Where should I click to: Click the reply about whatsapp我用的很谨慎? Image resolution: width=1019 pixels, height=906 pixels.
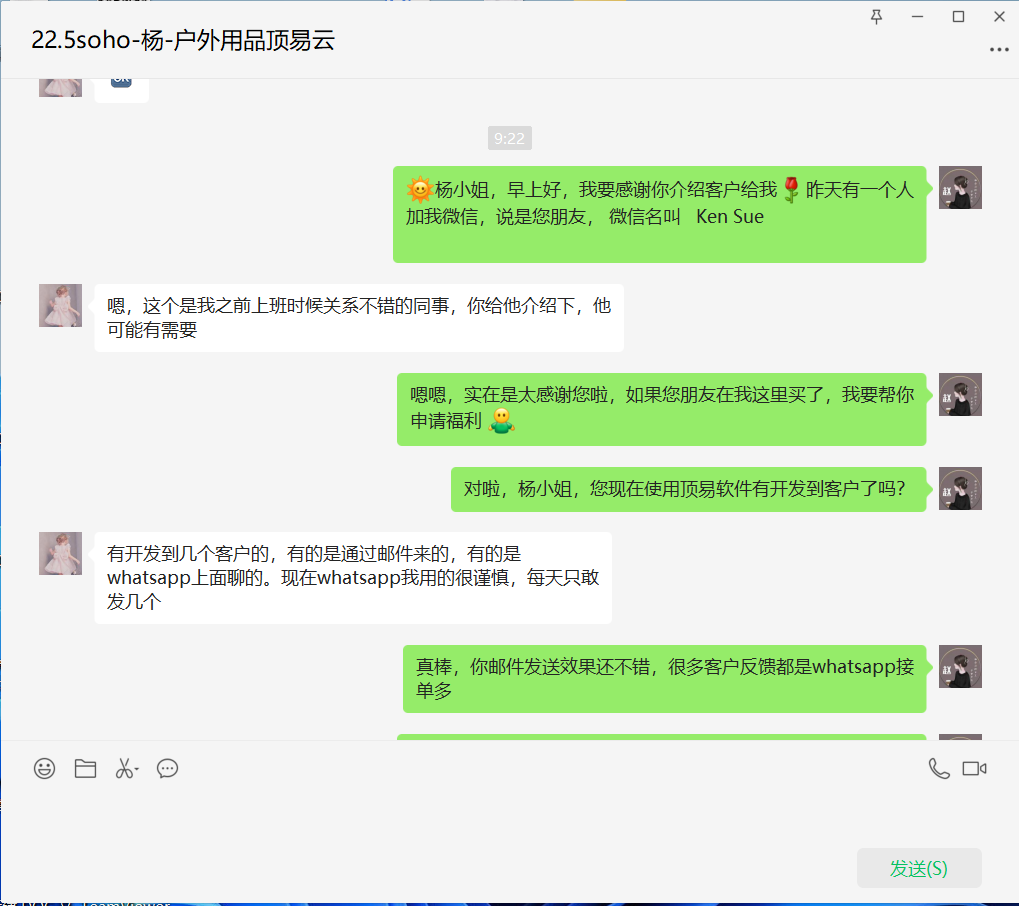pos(353,578)
